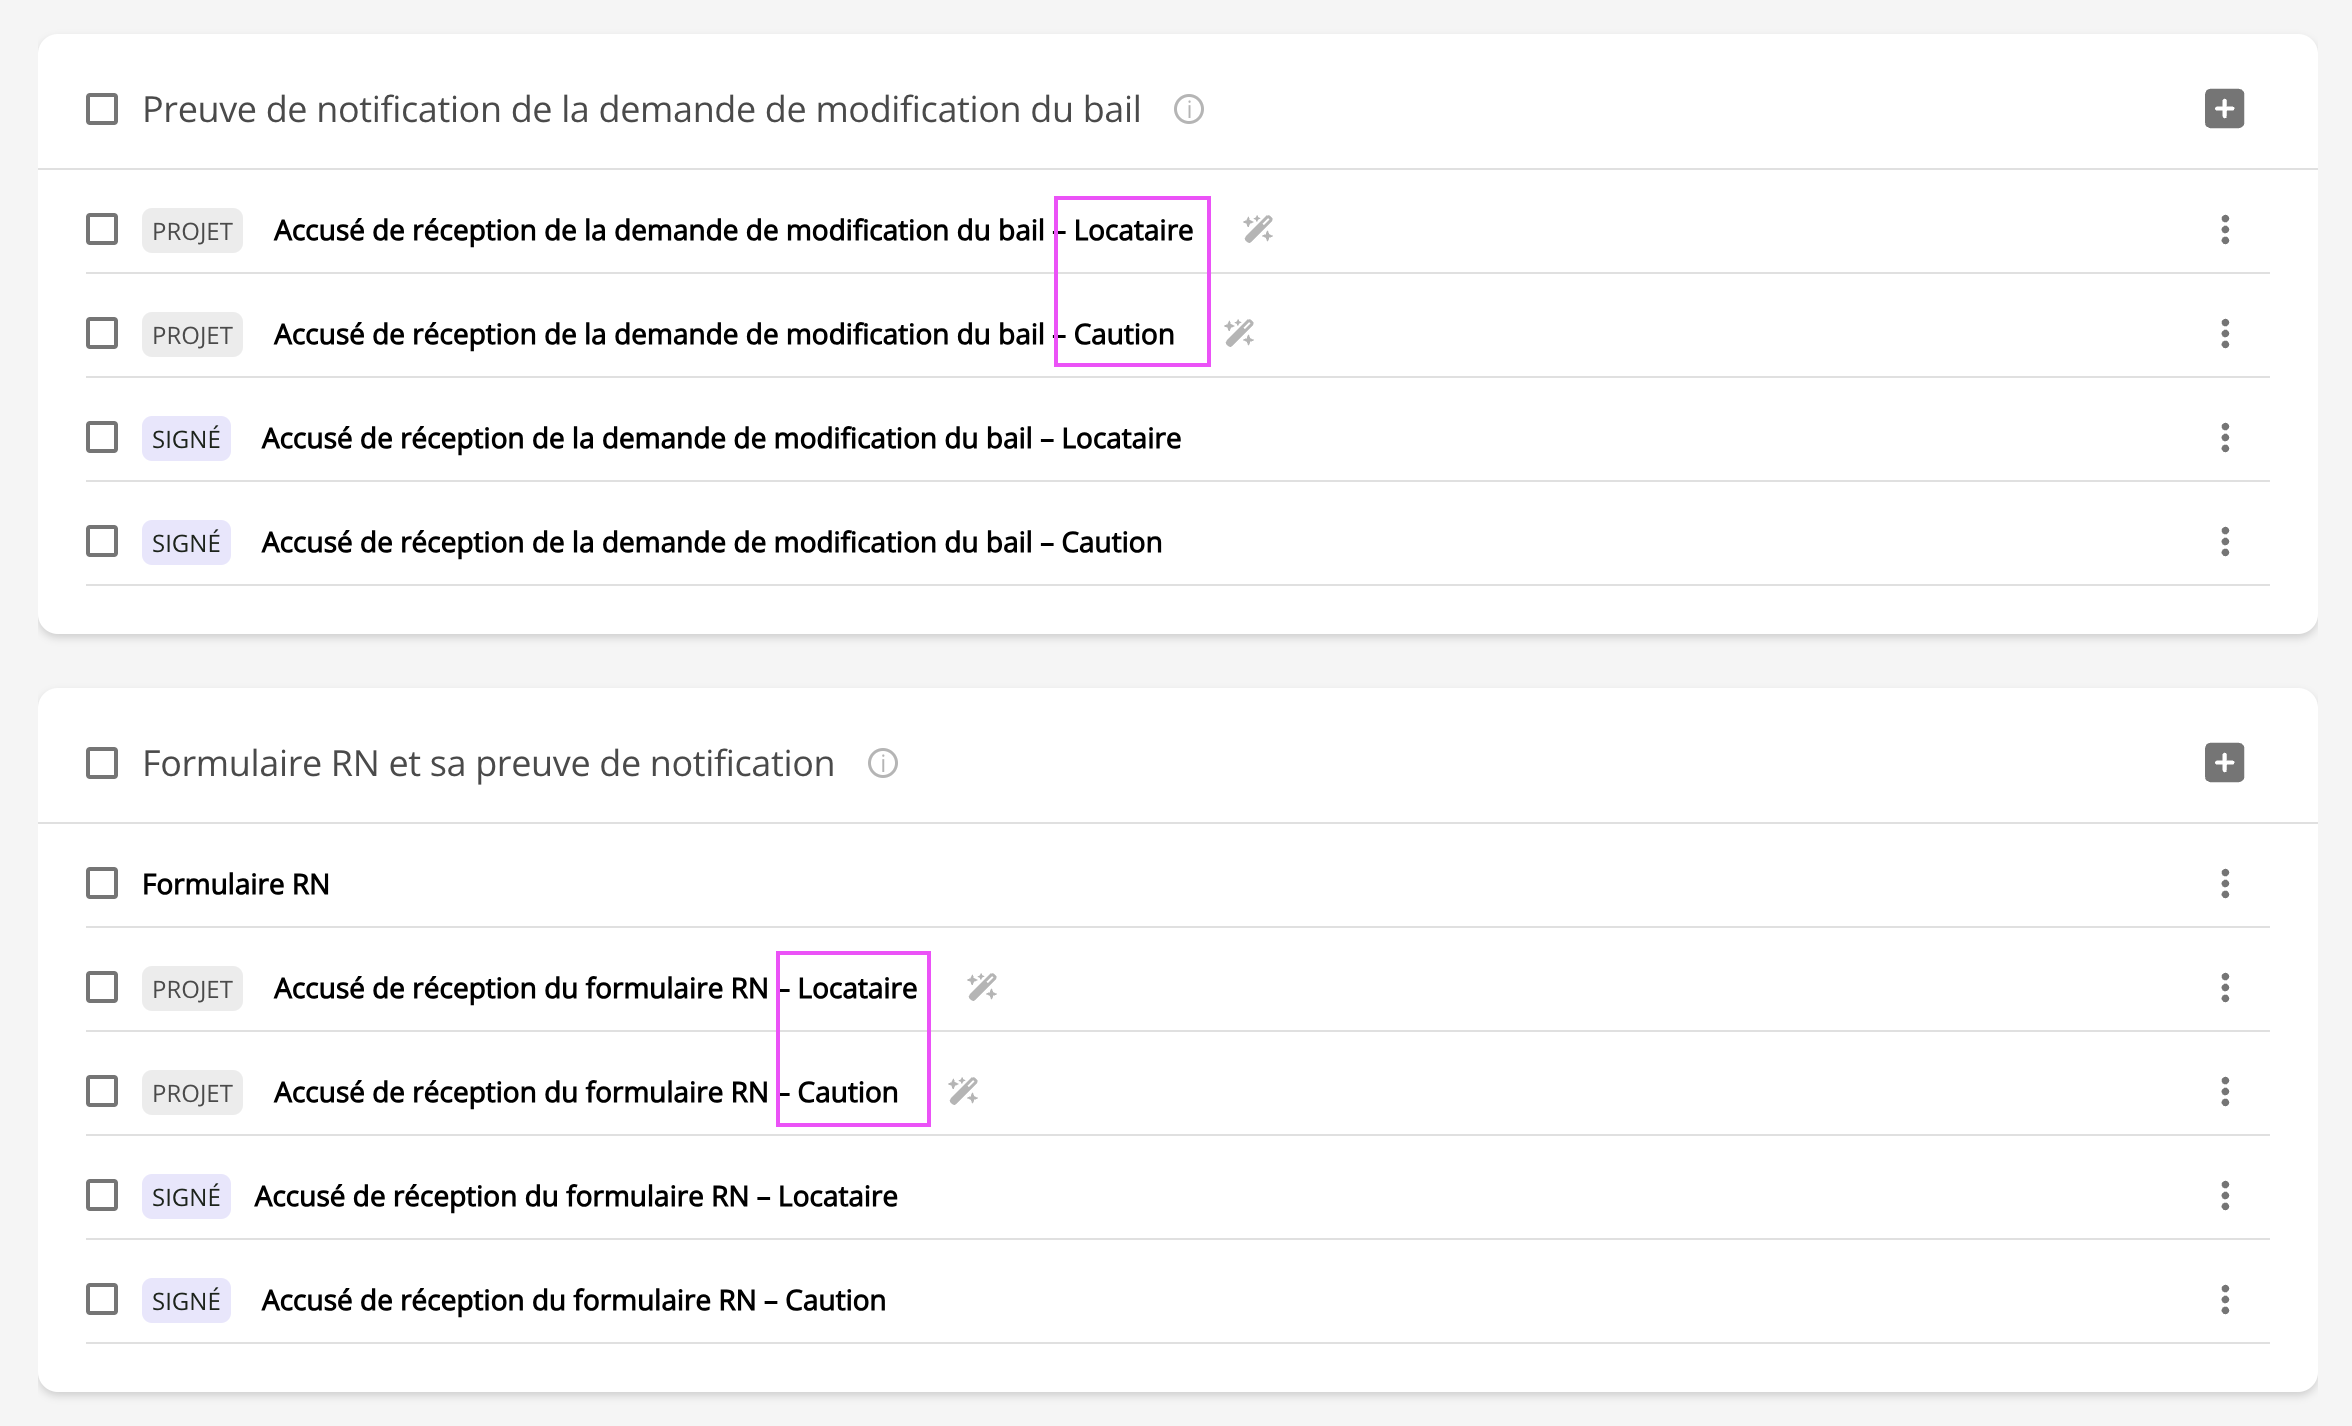Screen dimensions: 2352x1426
Task: Check the Formulaire RN document row
Action: [x=102, y=884]
